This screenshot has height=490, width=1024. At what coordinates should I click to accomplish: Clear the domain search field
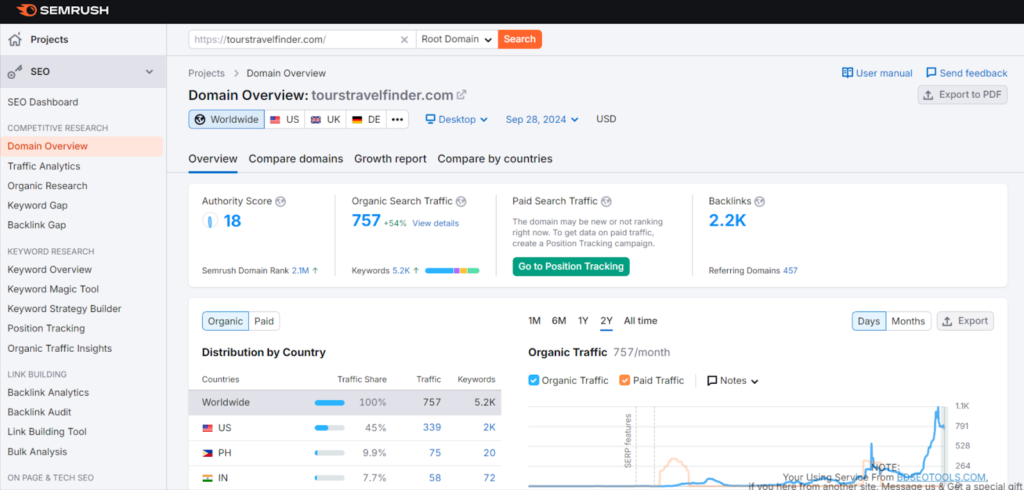pyautogui.click(x=404, y=39)
